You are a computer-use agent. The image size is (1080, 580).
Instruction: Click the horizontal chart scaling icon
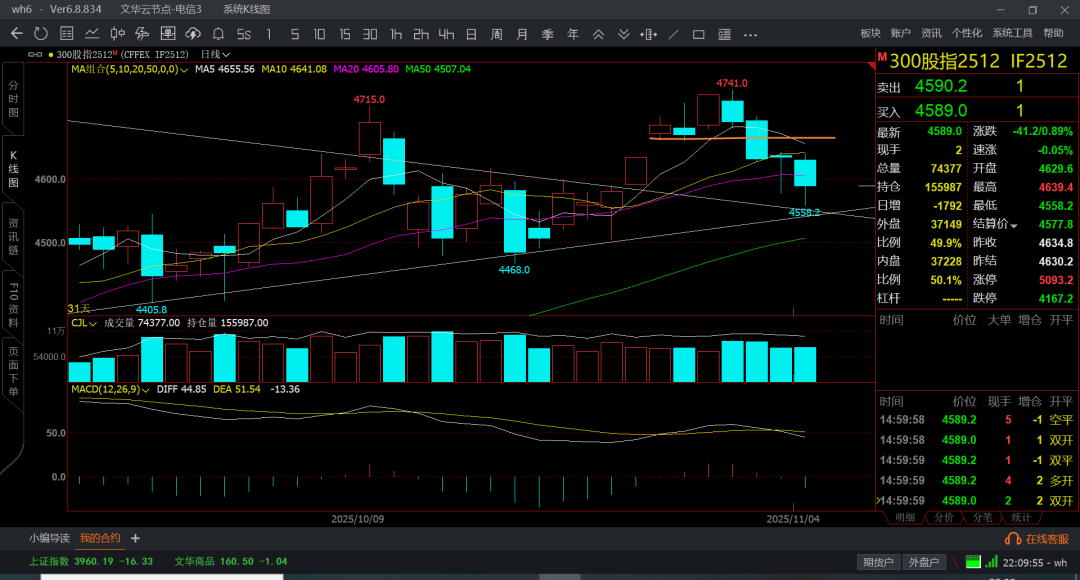pyautogui.click(x=648, y=34)
